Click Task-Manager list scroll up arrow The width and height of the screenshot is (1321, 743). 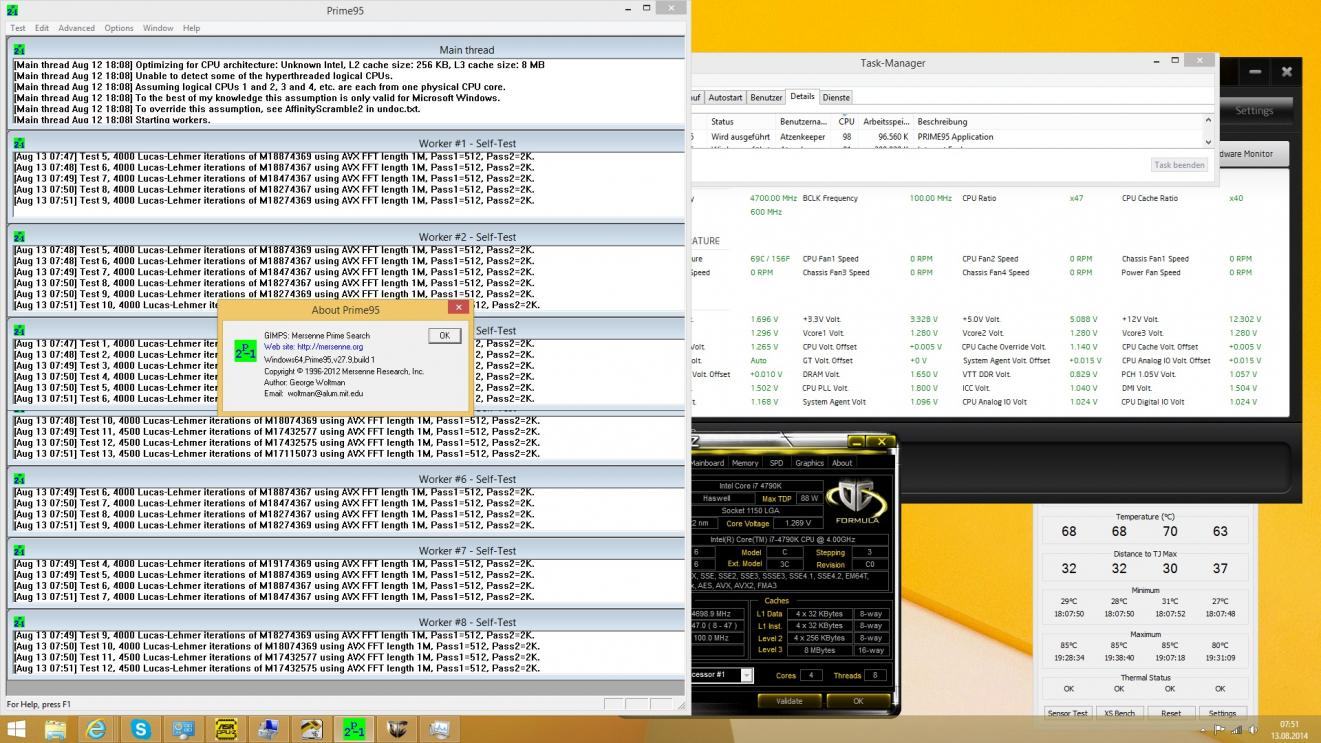pos(1208,120)
